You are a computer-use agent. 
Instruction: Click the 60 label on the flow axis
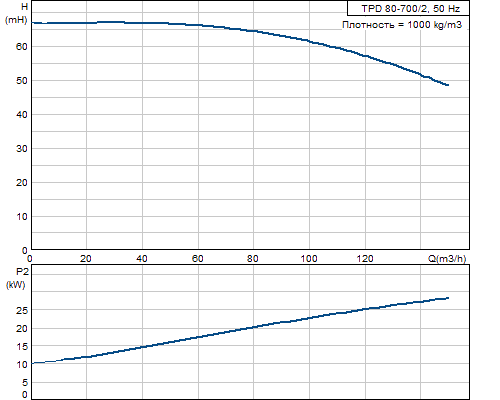(198, 259)
